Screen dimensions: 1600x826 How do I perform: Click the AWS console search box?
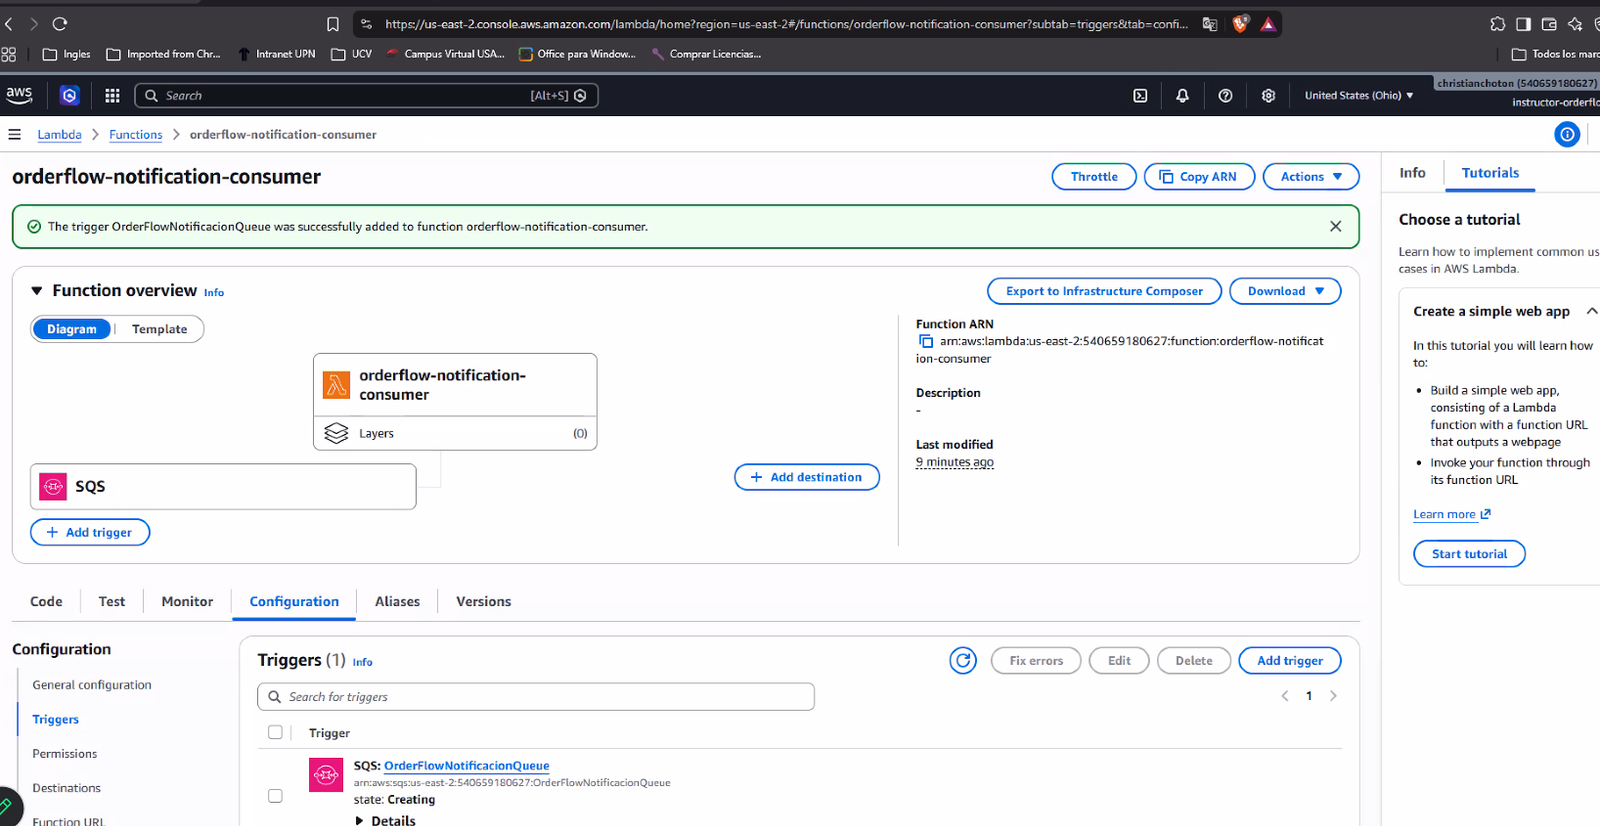point(366,95)
